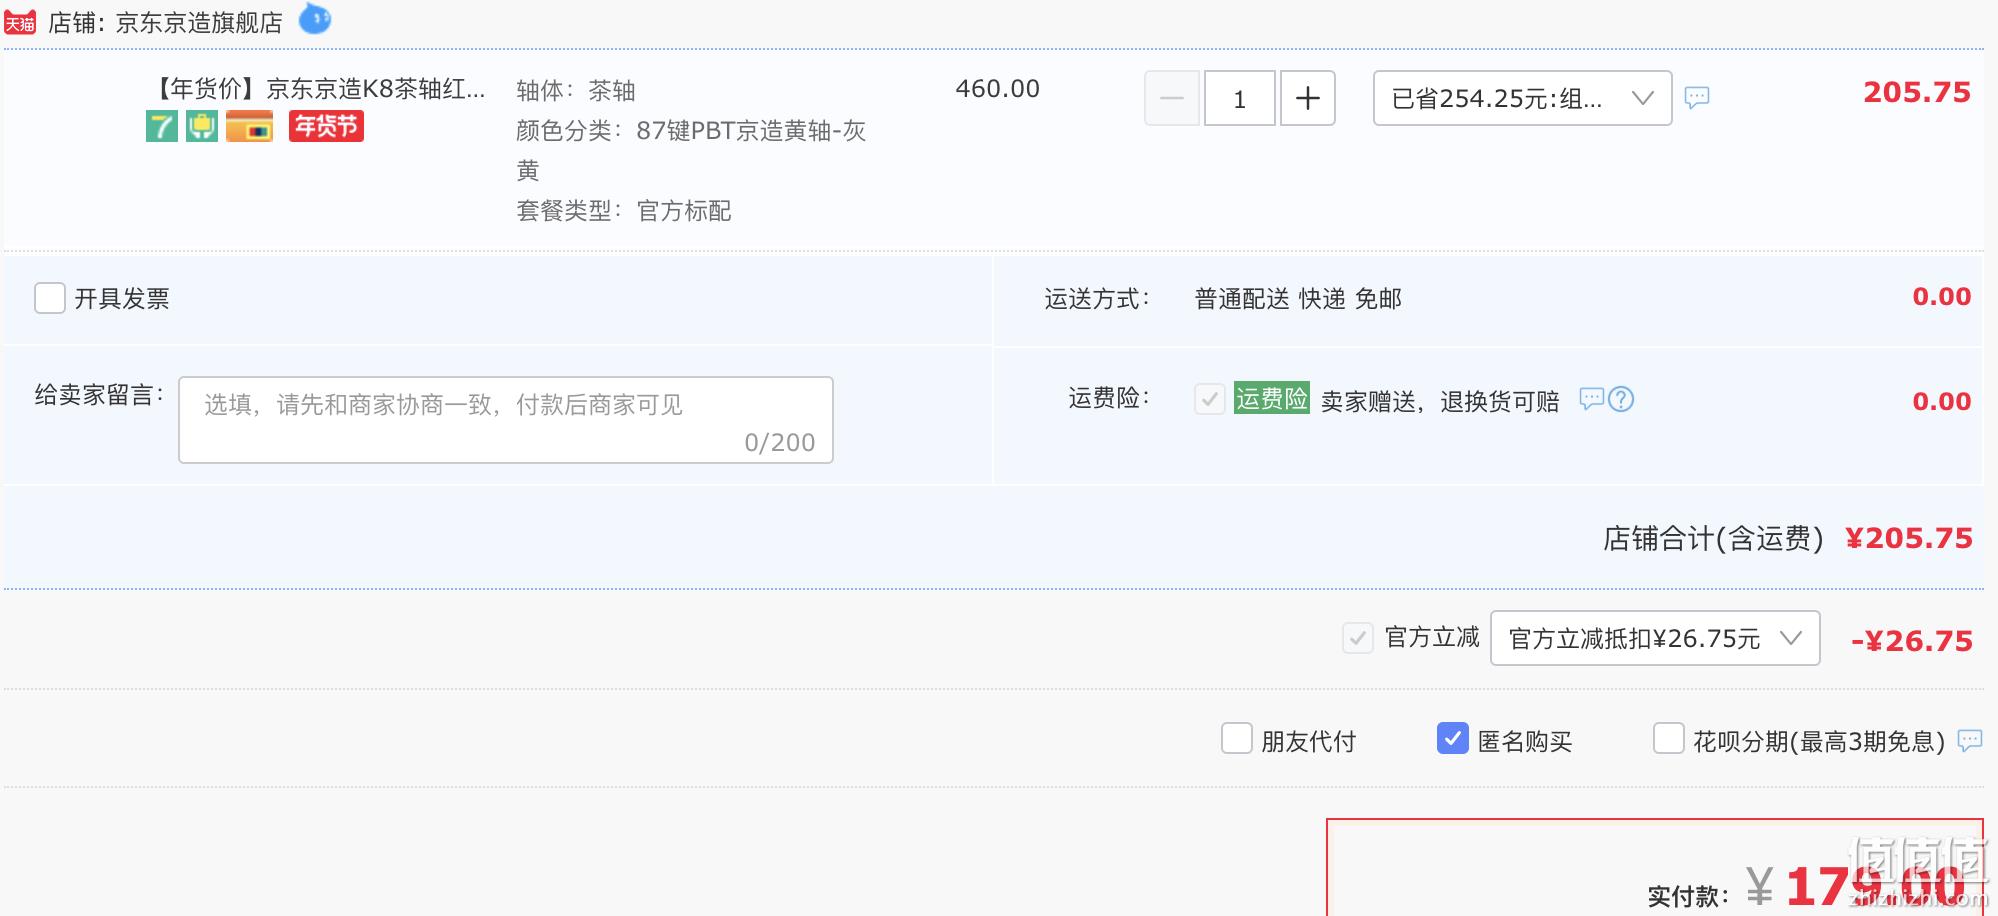Click the 205.75 item subtotal
The image size is (1998, 916).
coord(1917,92)
